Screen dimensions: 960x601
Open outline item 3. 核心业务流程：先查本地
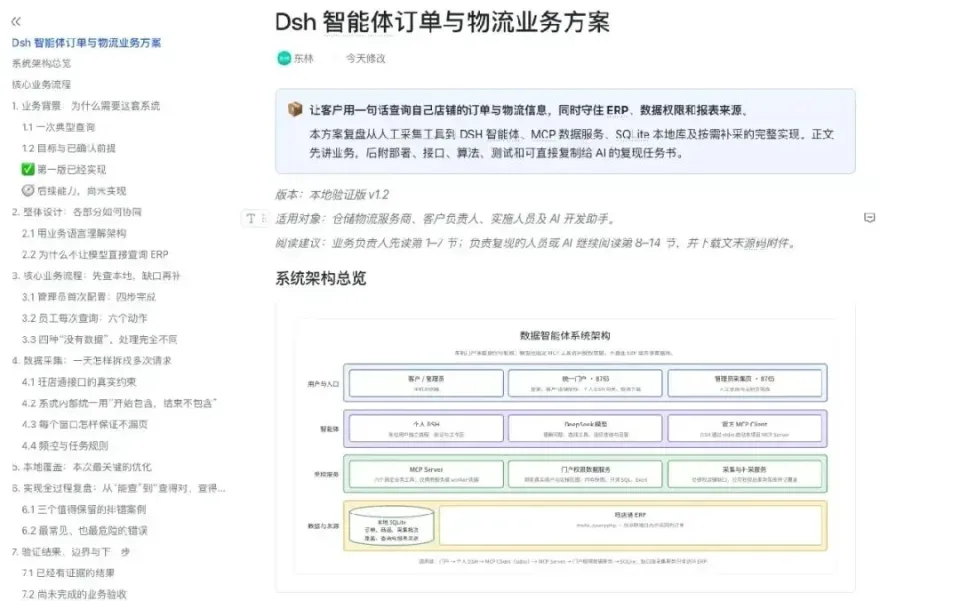coord(96,276)
